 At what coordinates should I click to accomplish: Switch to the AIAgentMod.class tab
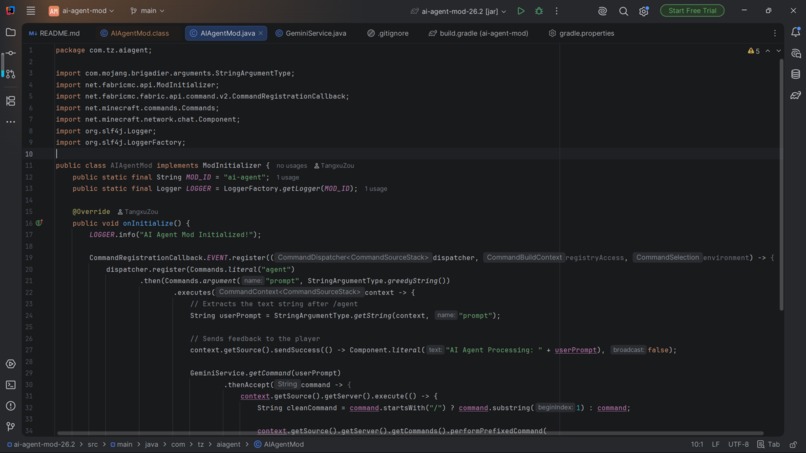pos(135,33)
